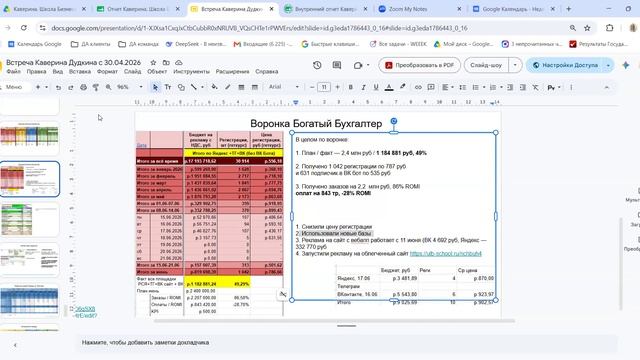Star the presentation document
The image size is (640, 360).
pos(153,62)
